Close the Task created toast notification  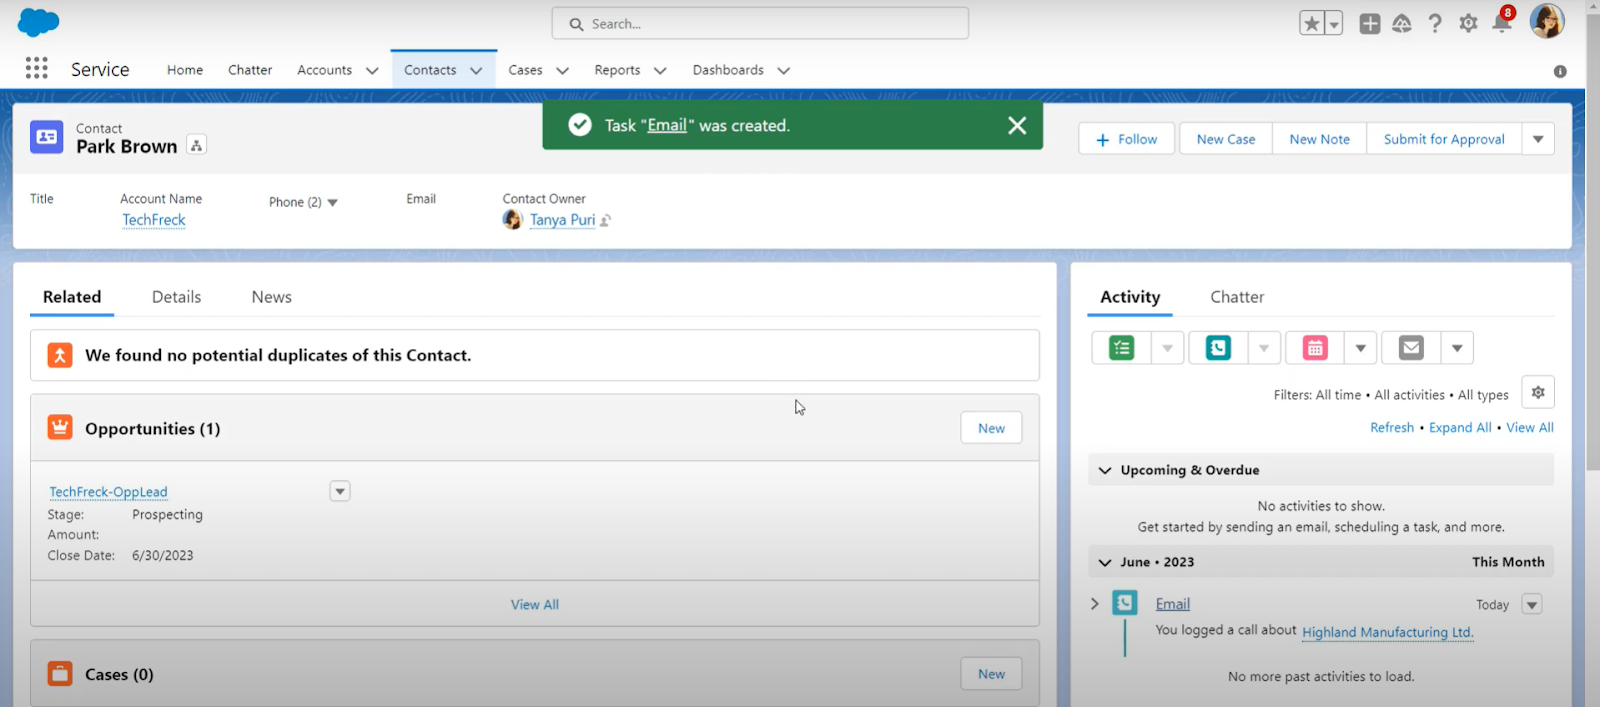(x=1017, y=125)
